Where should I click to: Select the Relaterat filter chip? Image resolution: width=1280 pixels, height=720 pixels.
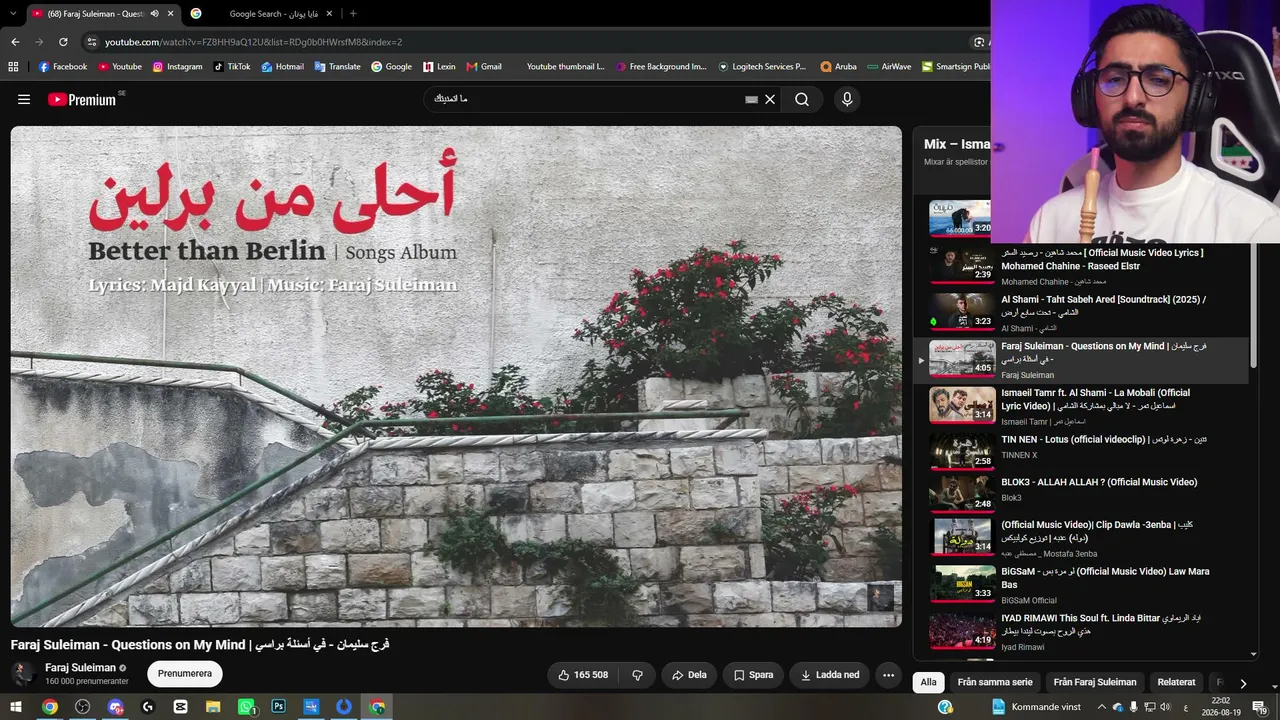click(1176, 682)
